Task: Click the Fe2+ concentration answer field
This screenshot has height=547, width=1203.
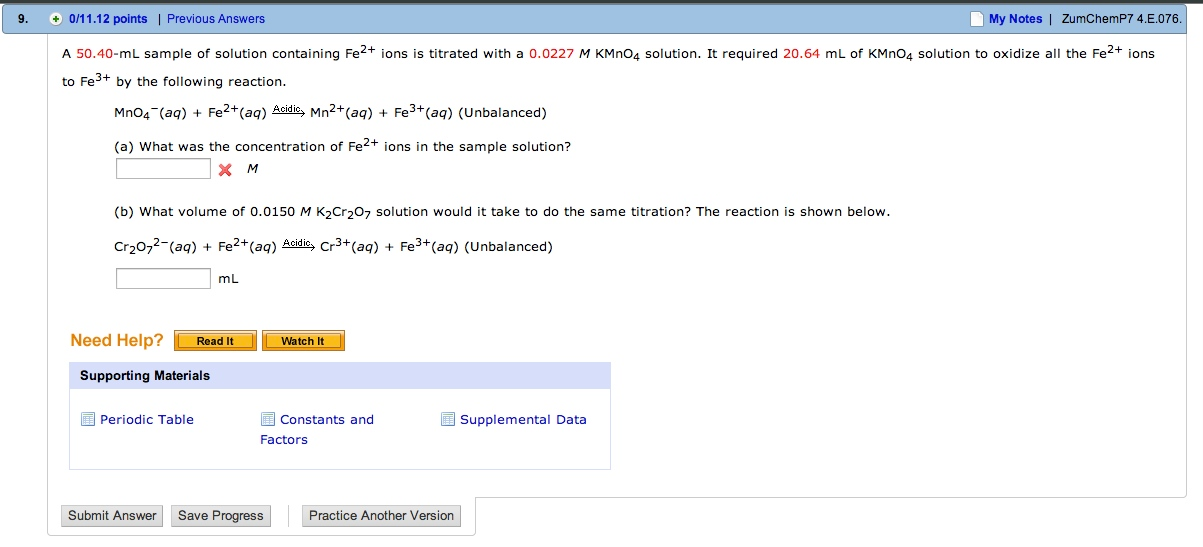Action: (x=163, y=169)
